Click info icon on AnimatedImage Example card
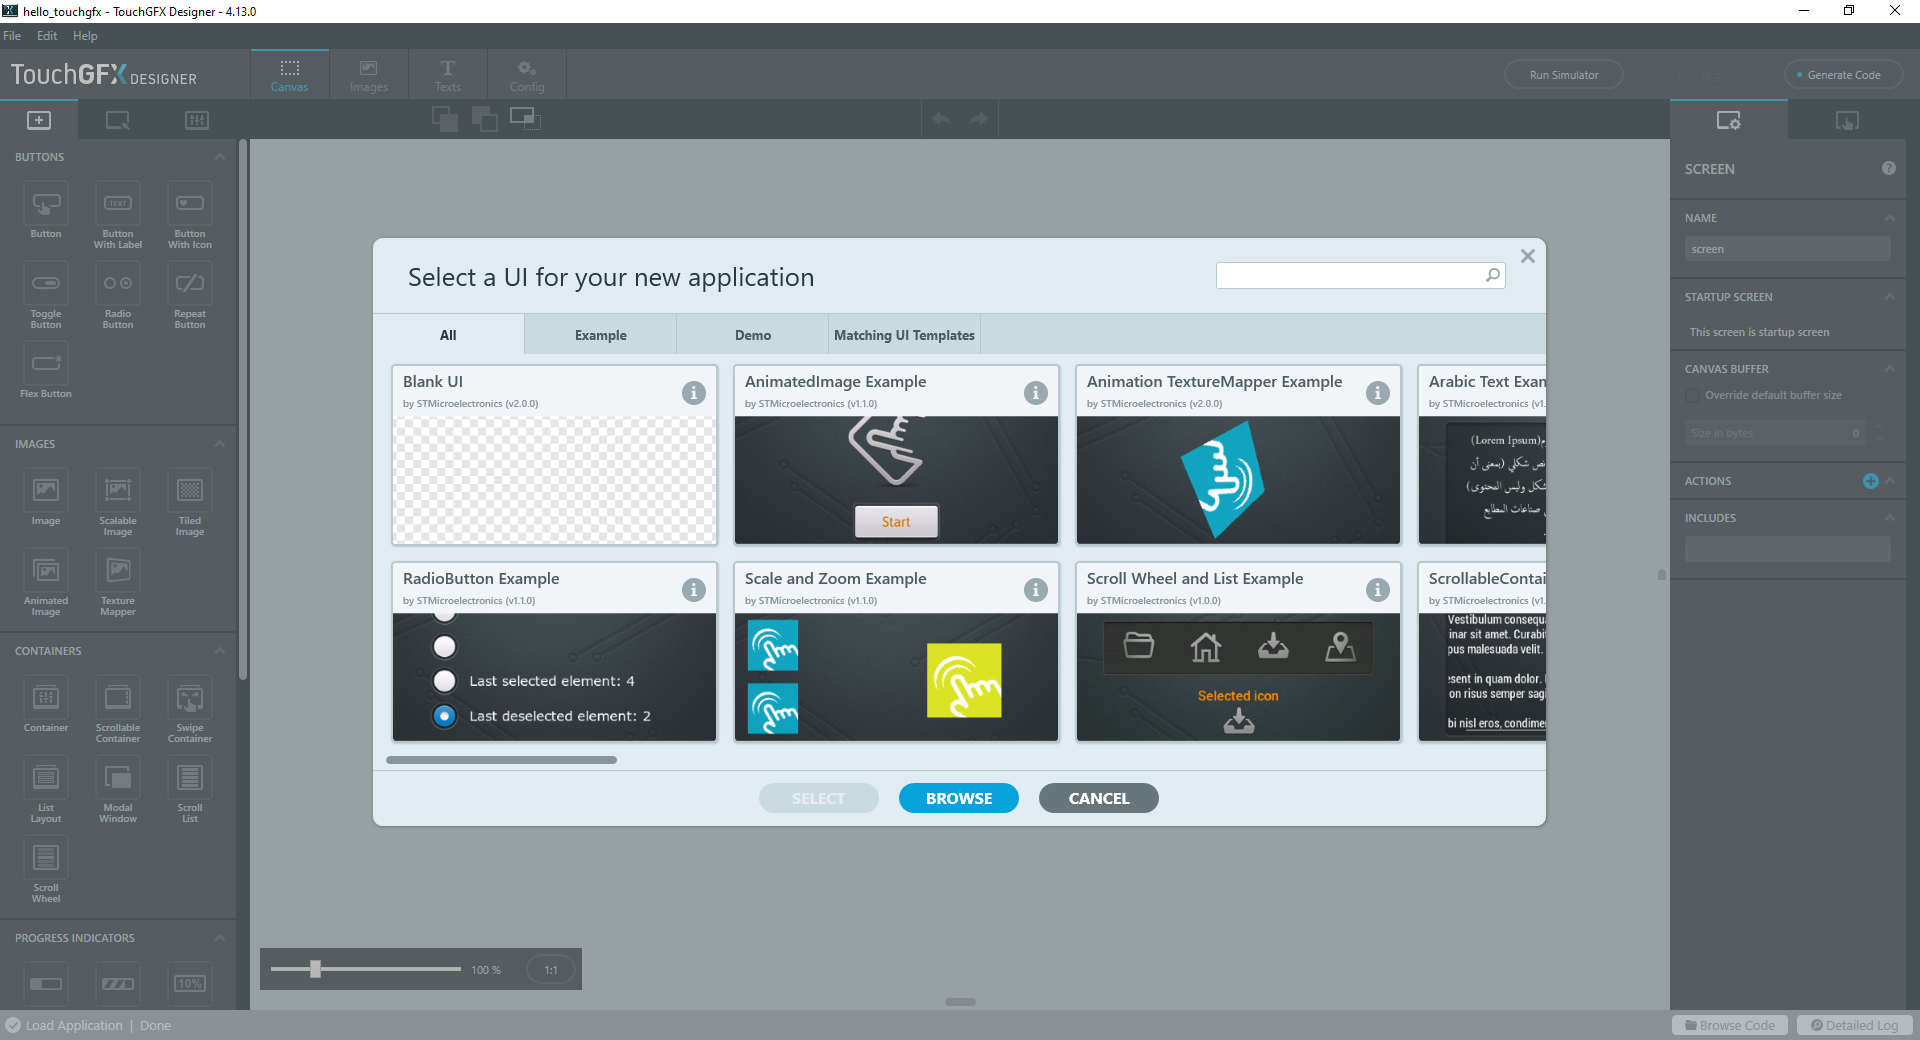 click(1035, 393)
